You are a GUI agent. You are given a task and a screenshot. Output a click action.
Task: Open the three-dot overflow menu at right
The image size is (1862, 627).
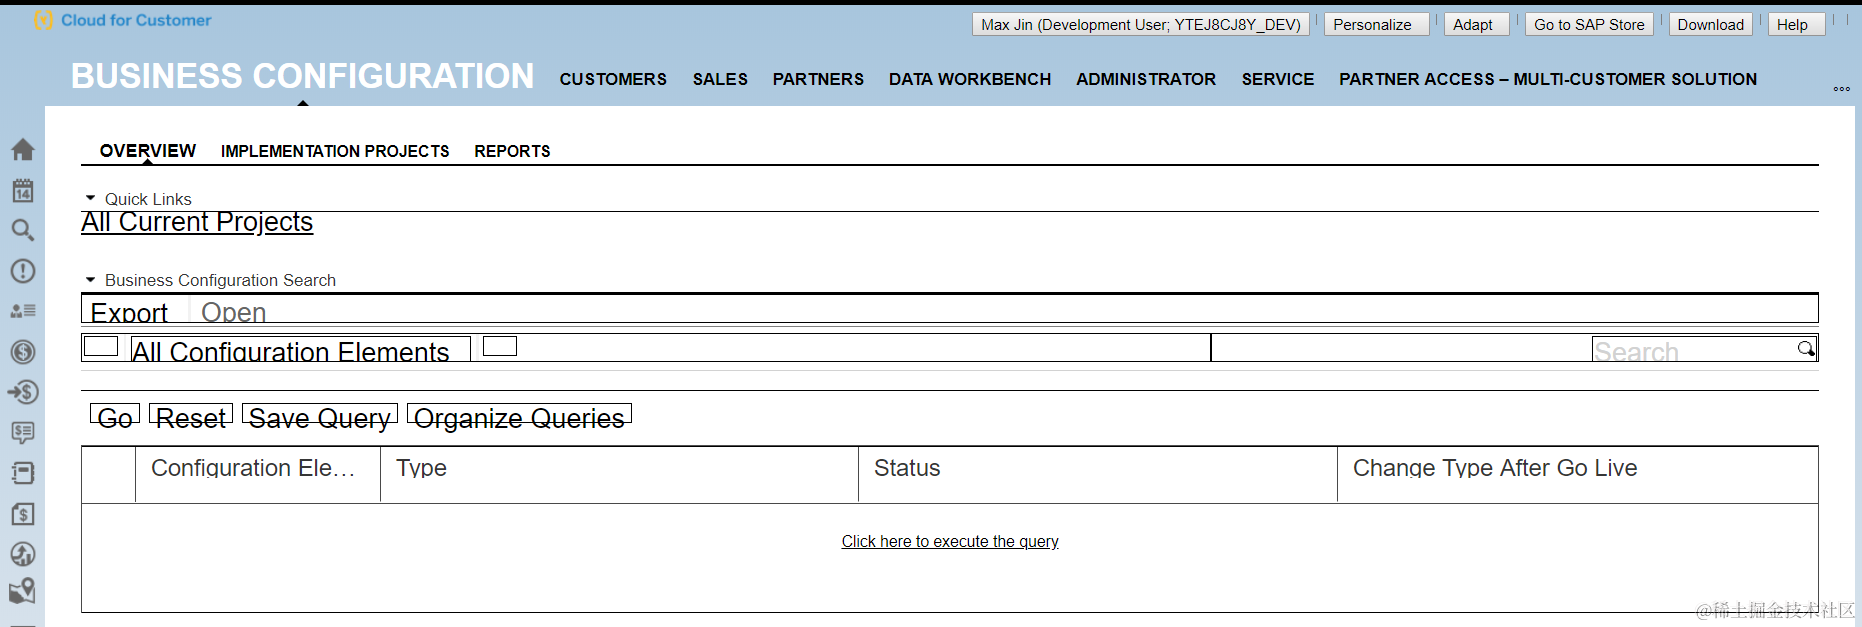tap(1841, 89)
